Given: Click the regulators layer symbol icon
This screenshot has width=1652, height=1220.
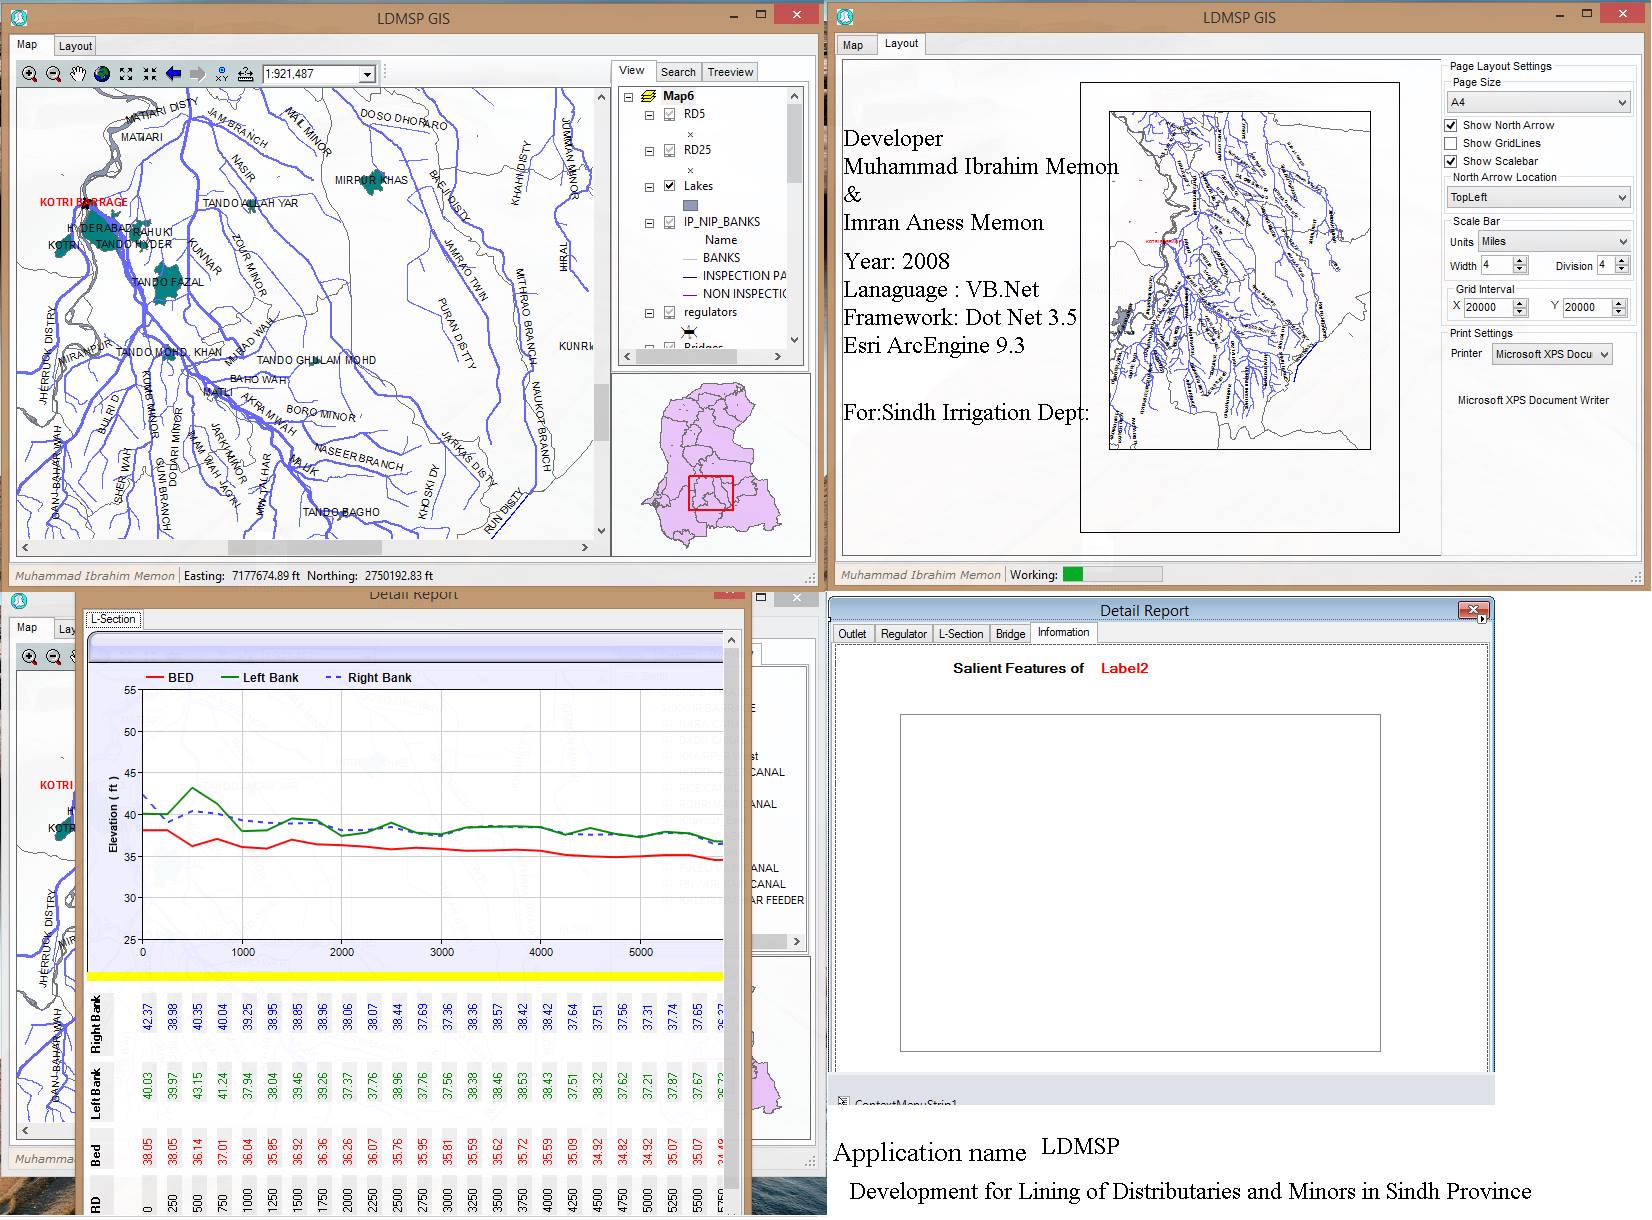Looking at the screenshot, I should pyautogui.click(x=689, y=331).
